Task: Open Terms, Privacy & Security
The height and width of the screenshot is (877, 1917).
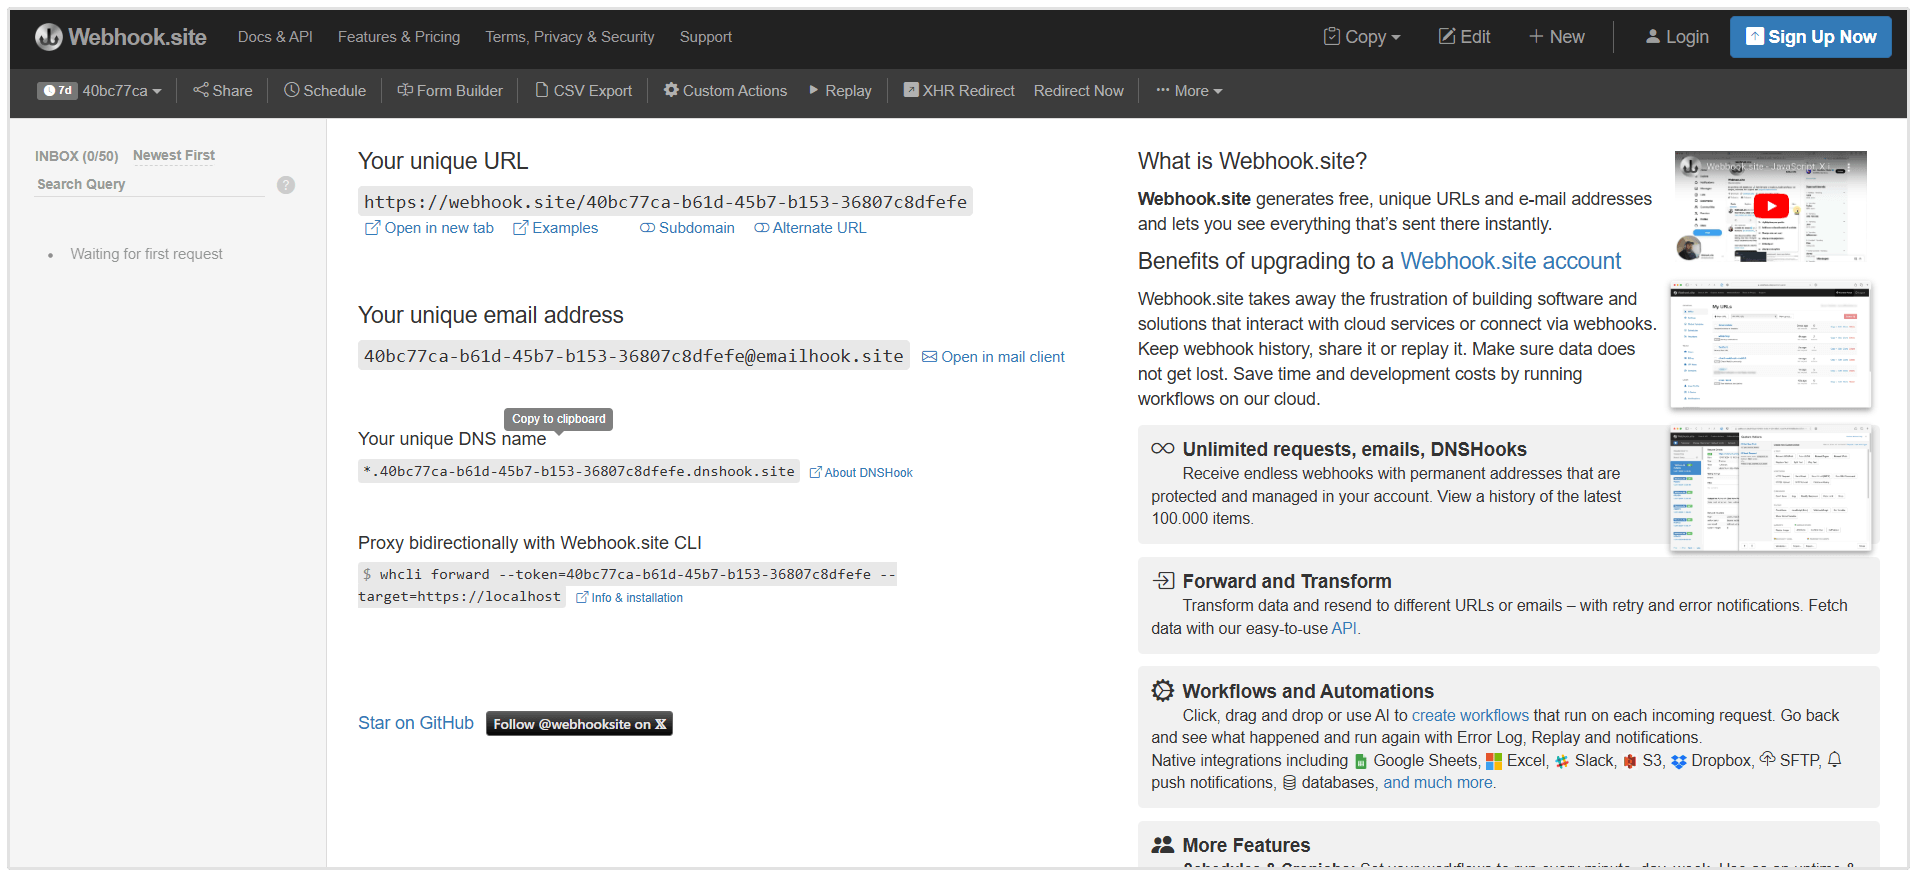Action: 570,37
